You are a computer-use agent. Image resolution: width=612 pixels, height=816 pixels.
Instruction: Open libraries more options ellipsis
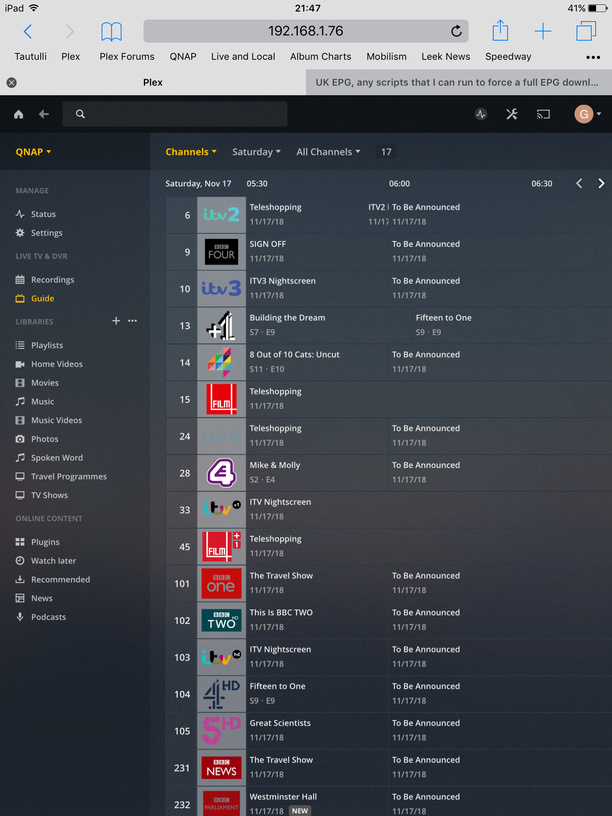(133, 321)
